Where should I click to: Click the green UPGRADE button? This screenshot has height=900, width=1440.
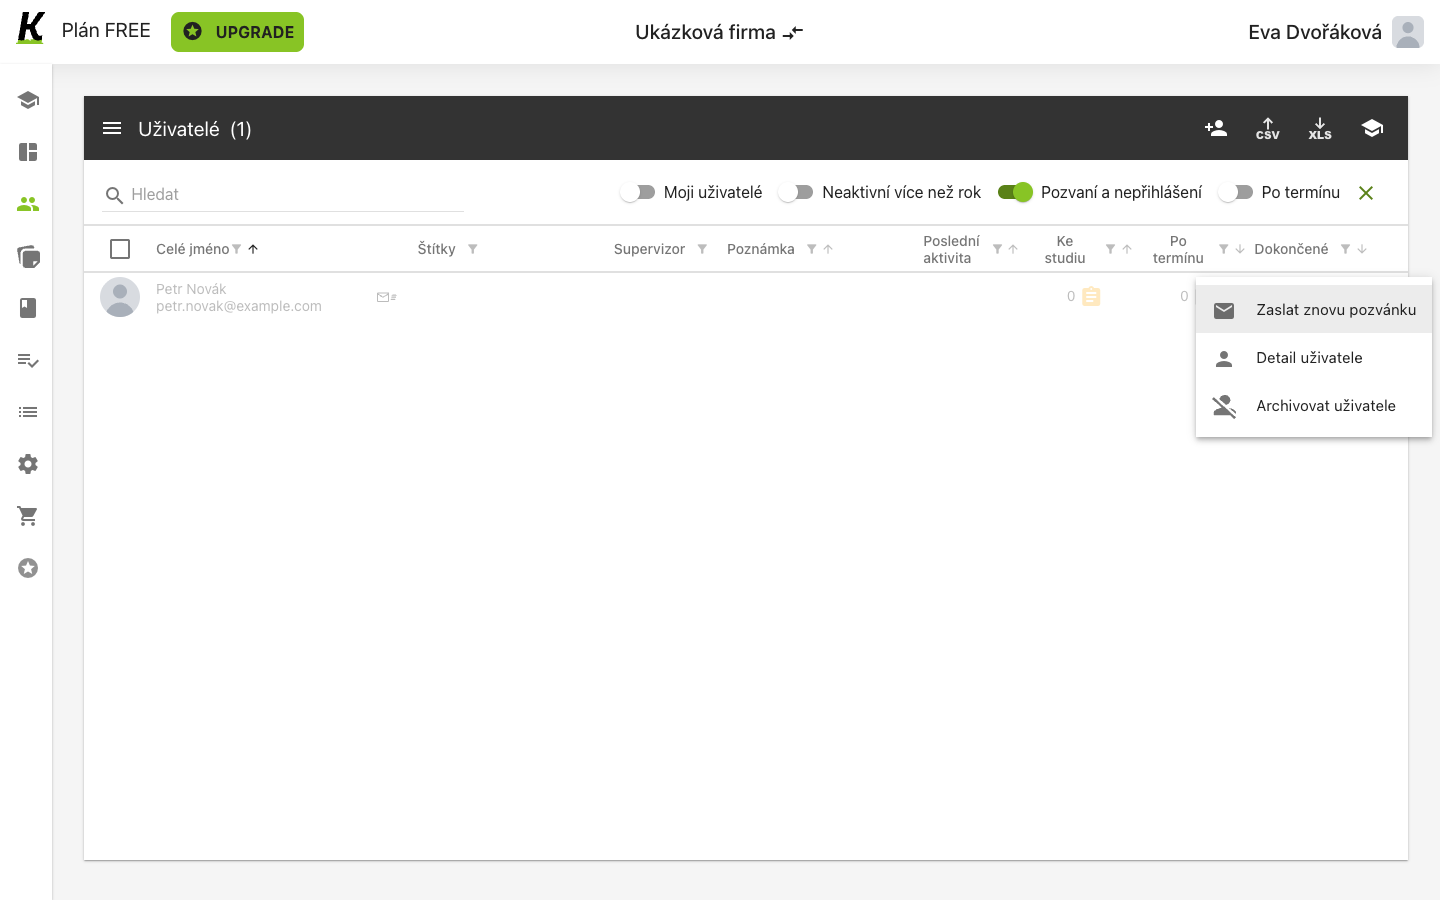click(x=237, y=32)
